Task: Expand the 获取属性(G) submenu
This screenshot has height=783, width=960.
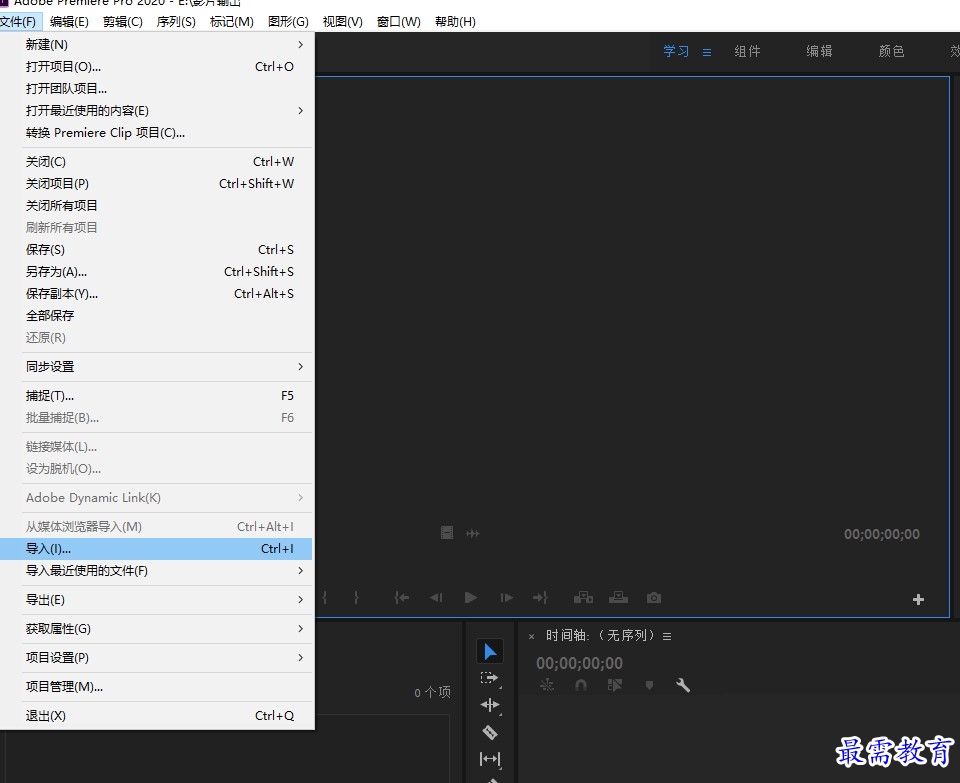Action: click(156, 629)
